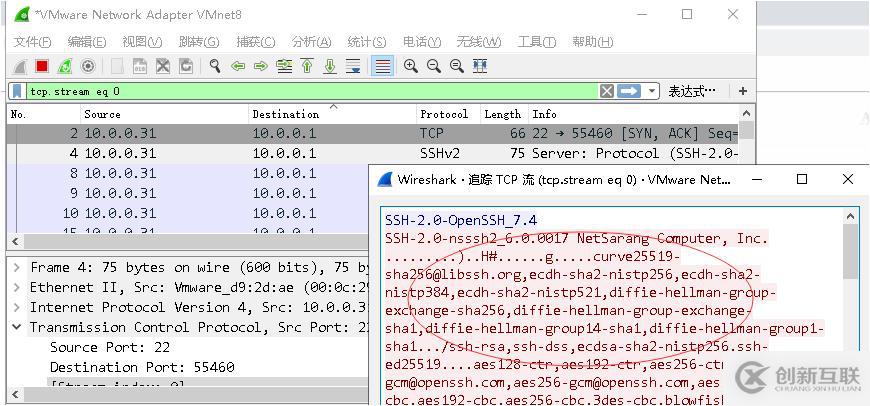870x406 pixels.
Task: Stop the running capture with the red square
Action: [x=42, y=67]
